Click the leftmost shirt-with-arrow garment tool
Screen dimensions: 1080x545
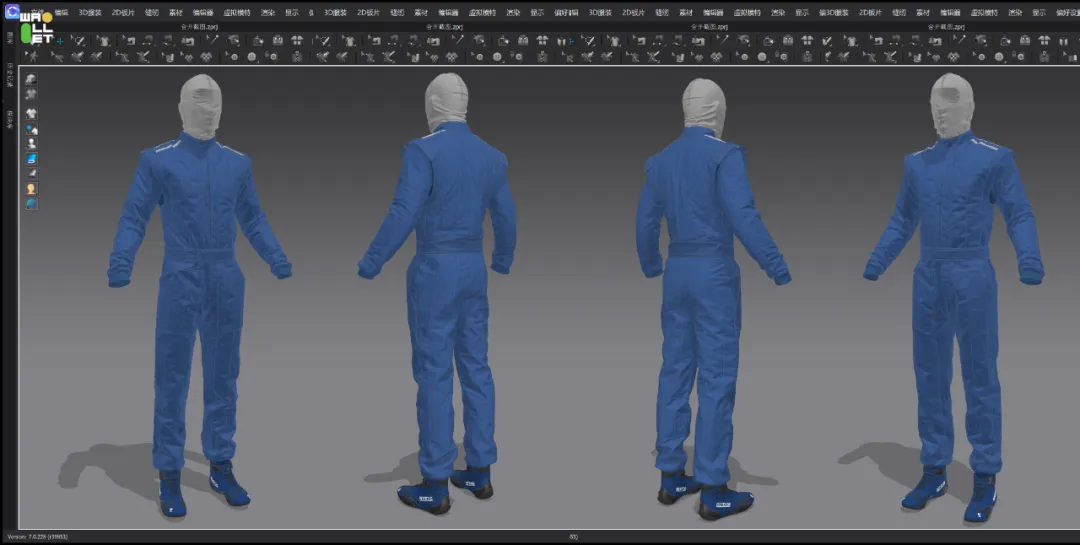click(x=103, y=41)
